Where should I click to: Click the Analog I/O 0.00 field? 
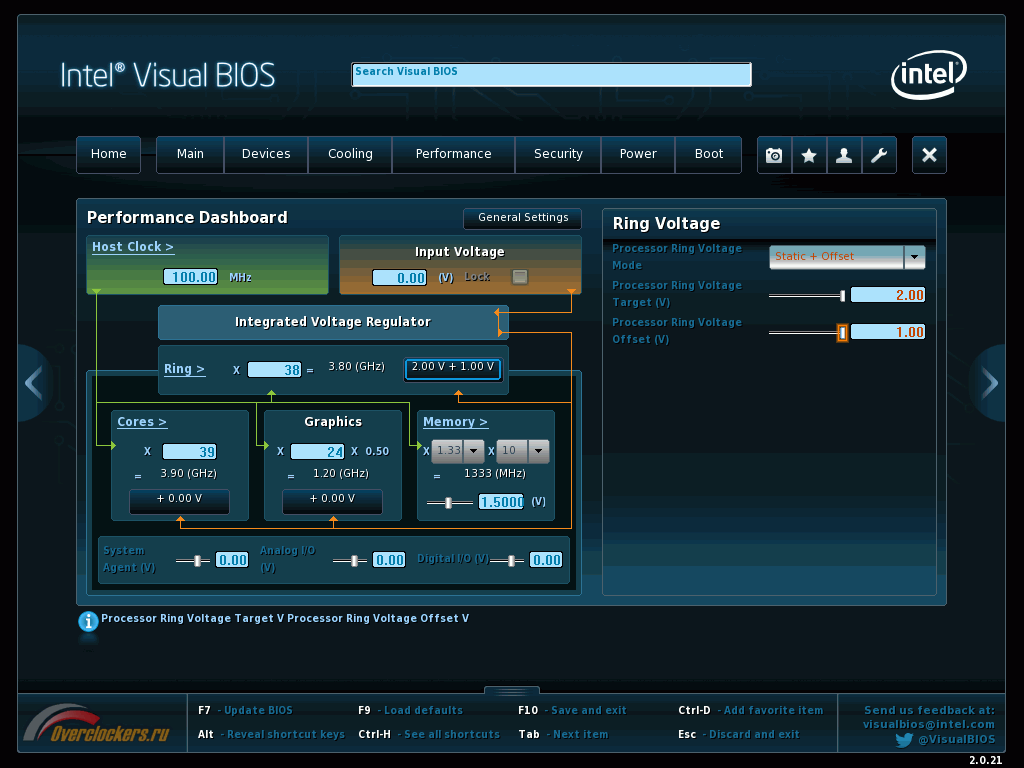click(x=389, y=560)
